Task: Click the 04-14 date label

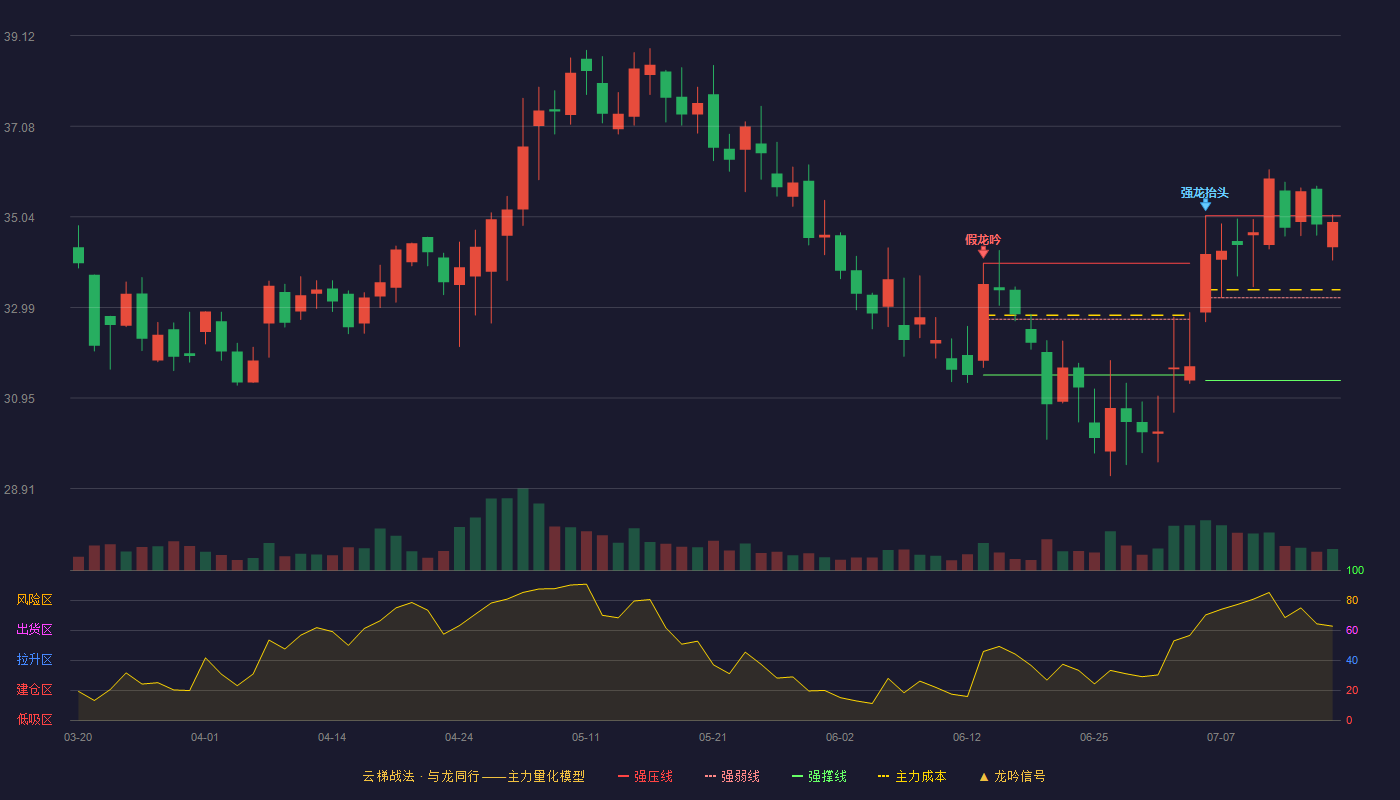Action: click(x=332, y=737)
